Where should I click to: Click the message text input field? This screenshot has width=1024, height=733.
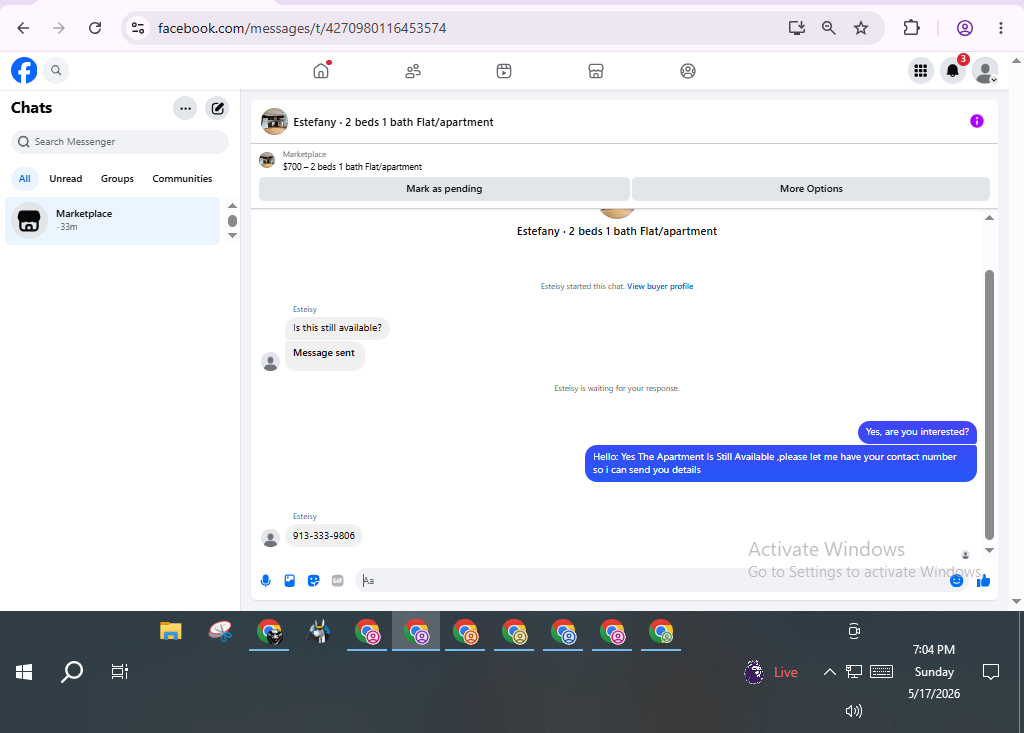pyautogui.click(x=653, y=581)
